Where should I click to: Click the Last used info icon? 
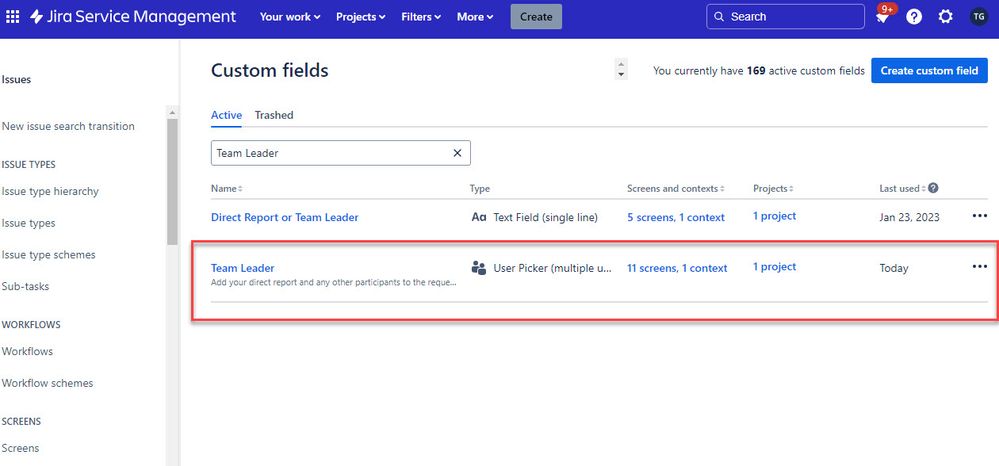[x=933, y=188]
